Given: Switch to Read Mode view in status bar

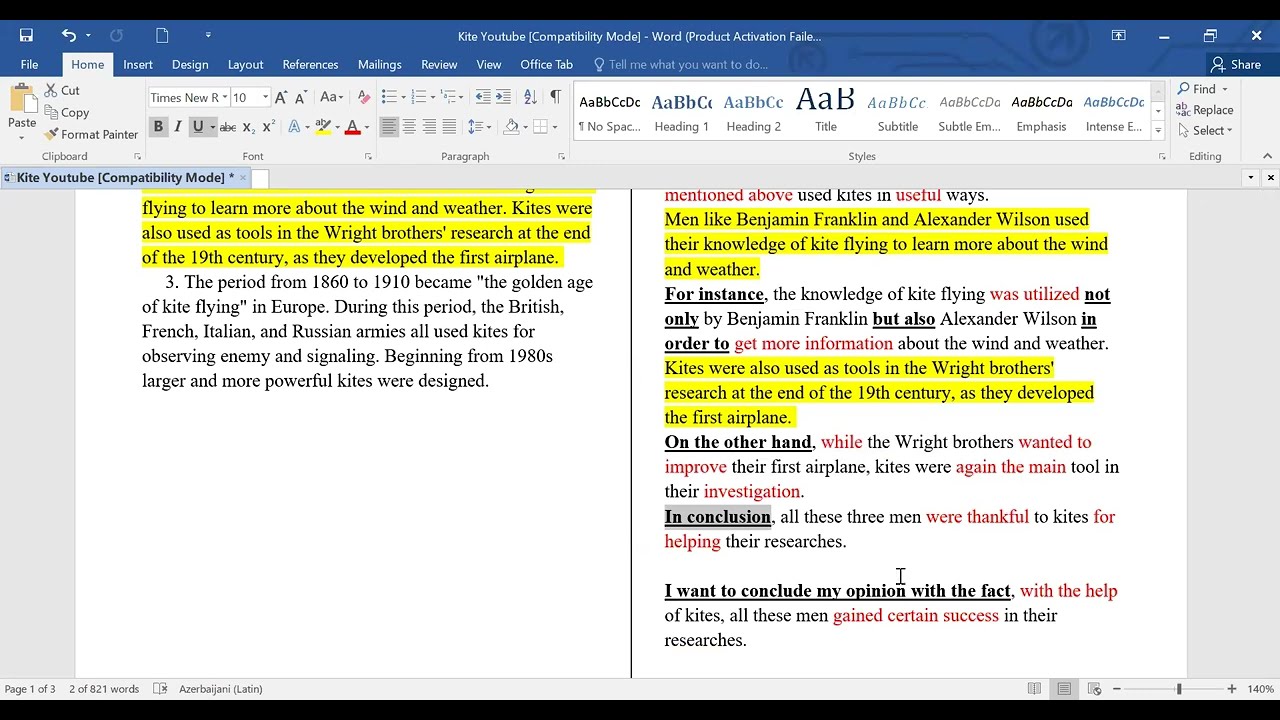Looking at the screenshot, I should point(1034,689).
